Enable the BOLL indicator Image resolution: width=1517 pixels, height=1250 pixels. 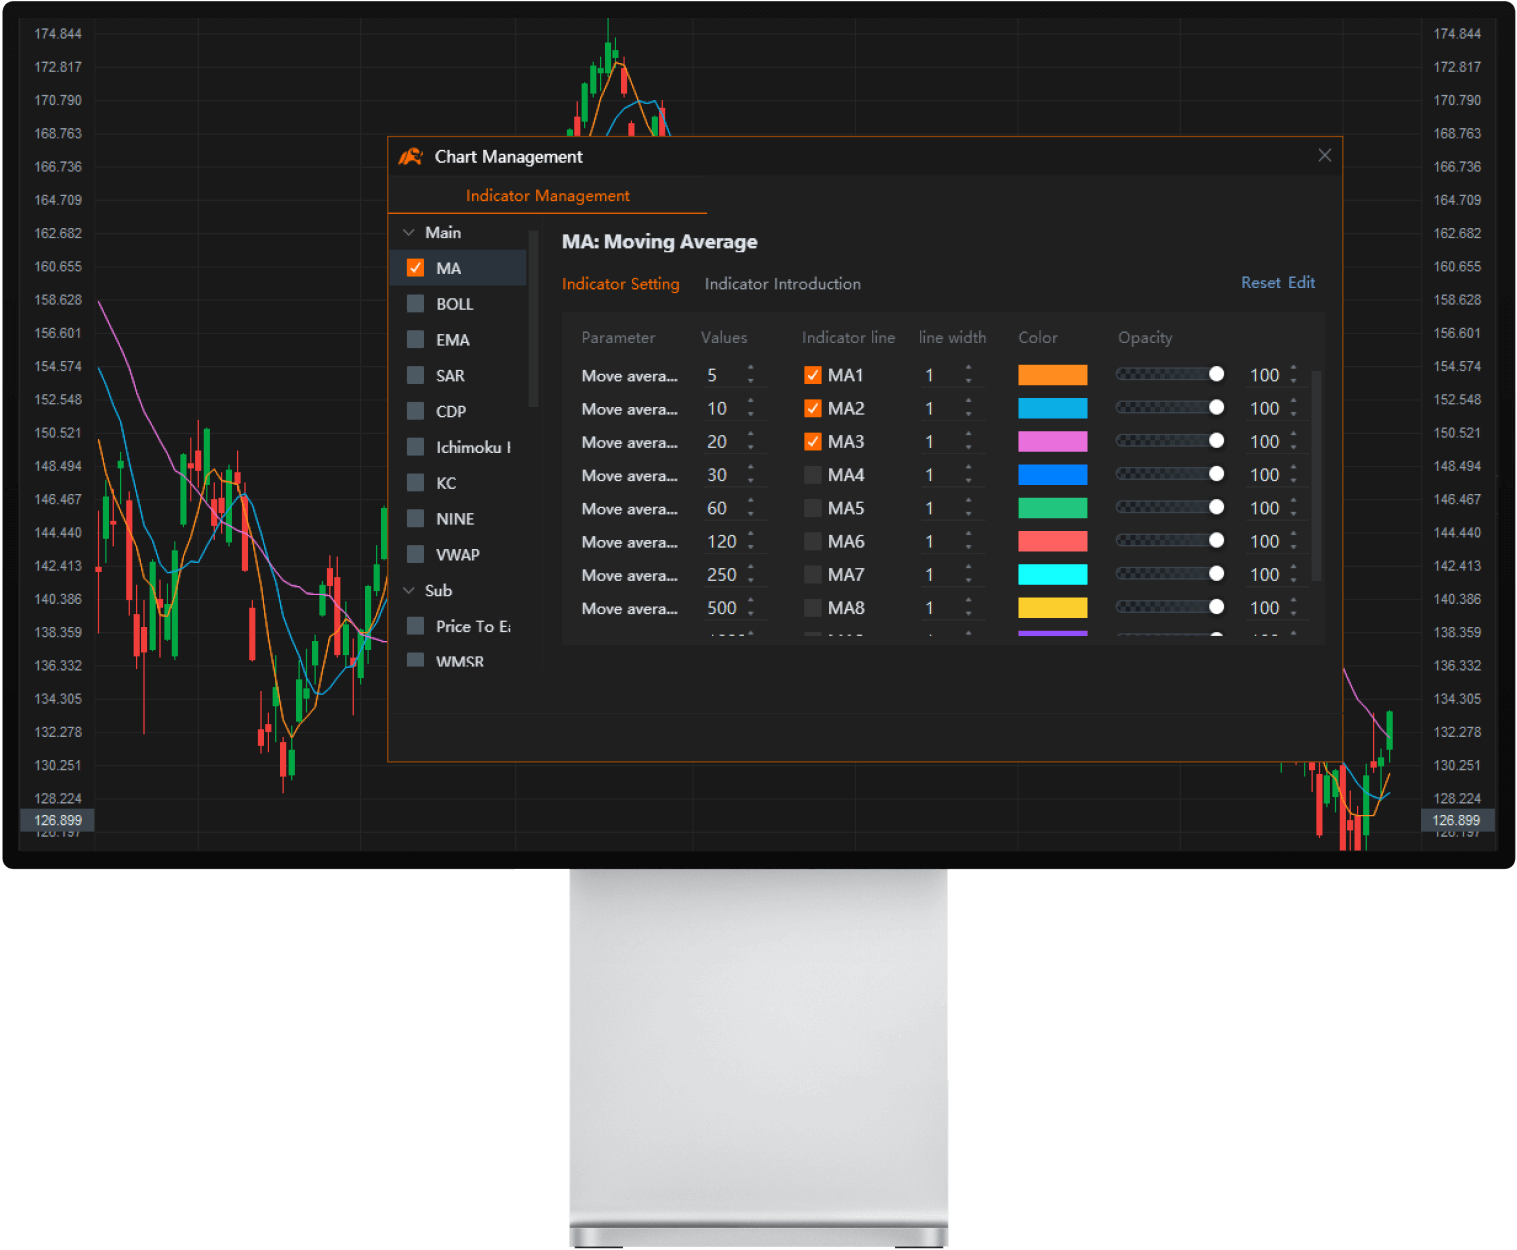(415, 303)
